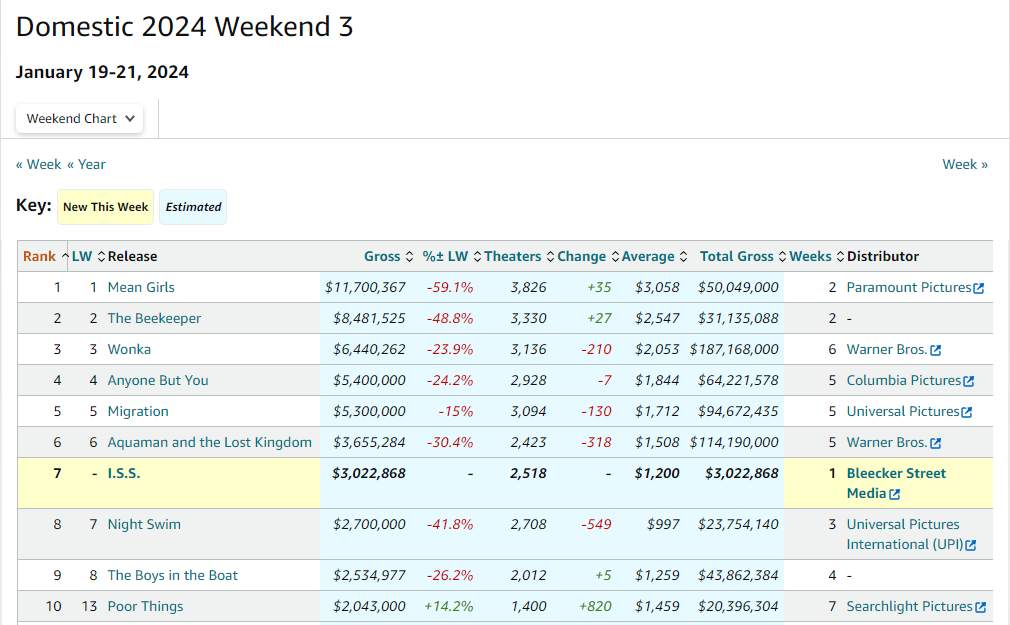Open Searchlight Pictures distributor link
Image resolution: width=1010 pixels, height=625 pixels.
(909, 606)
